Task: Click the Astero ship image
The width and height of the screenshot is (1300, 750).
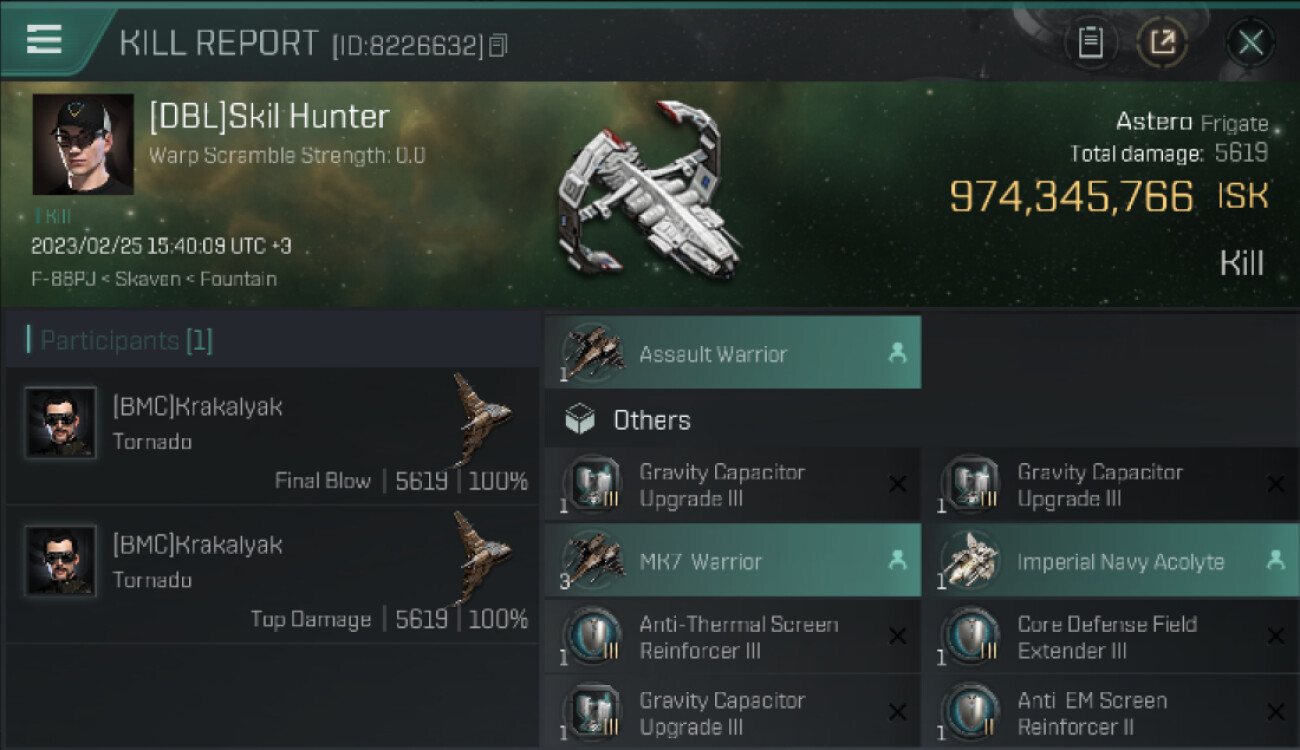Action: [x=650, y=190]
